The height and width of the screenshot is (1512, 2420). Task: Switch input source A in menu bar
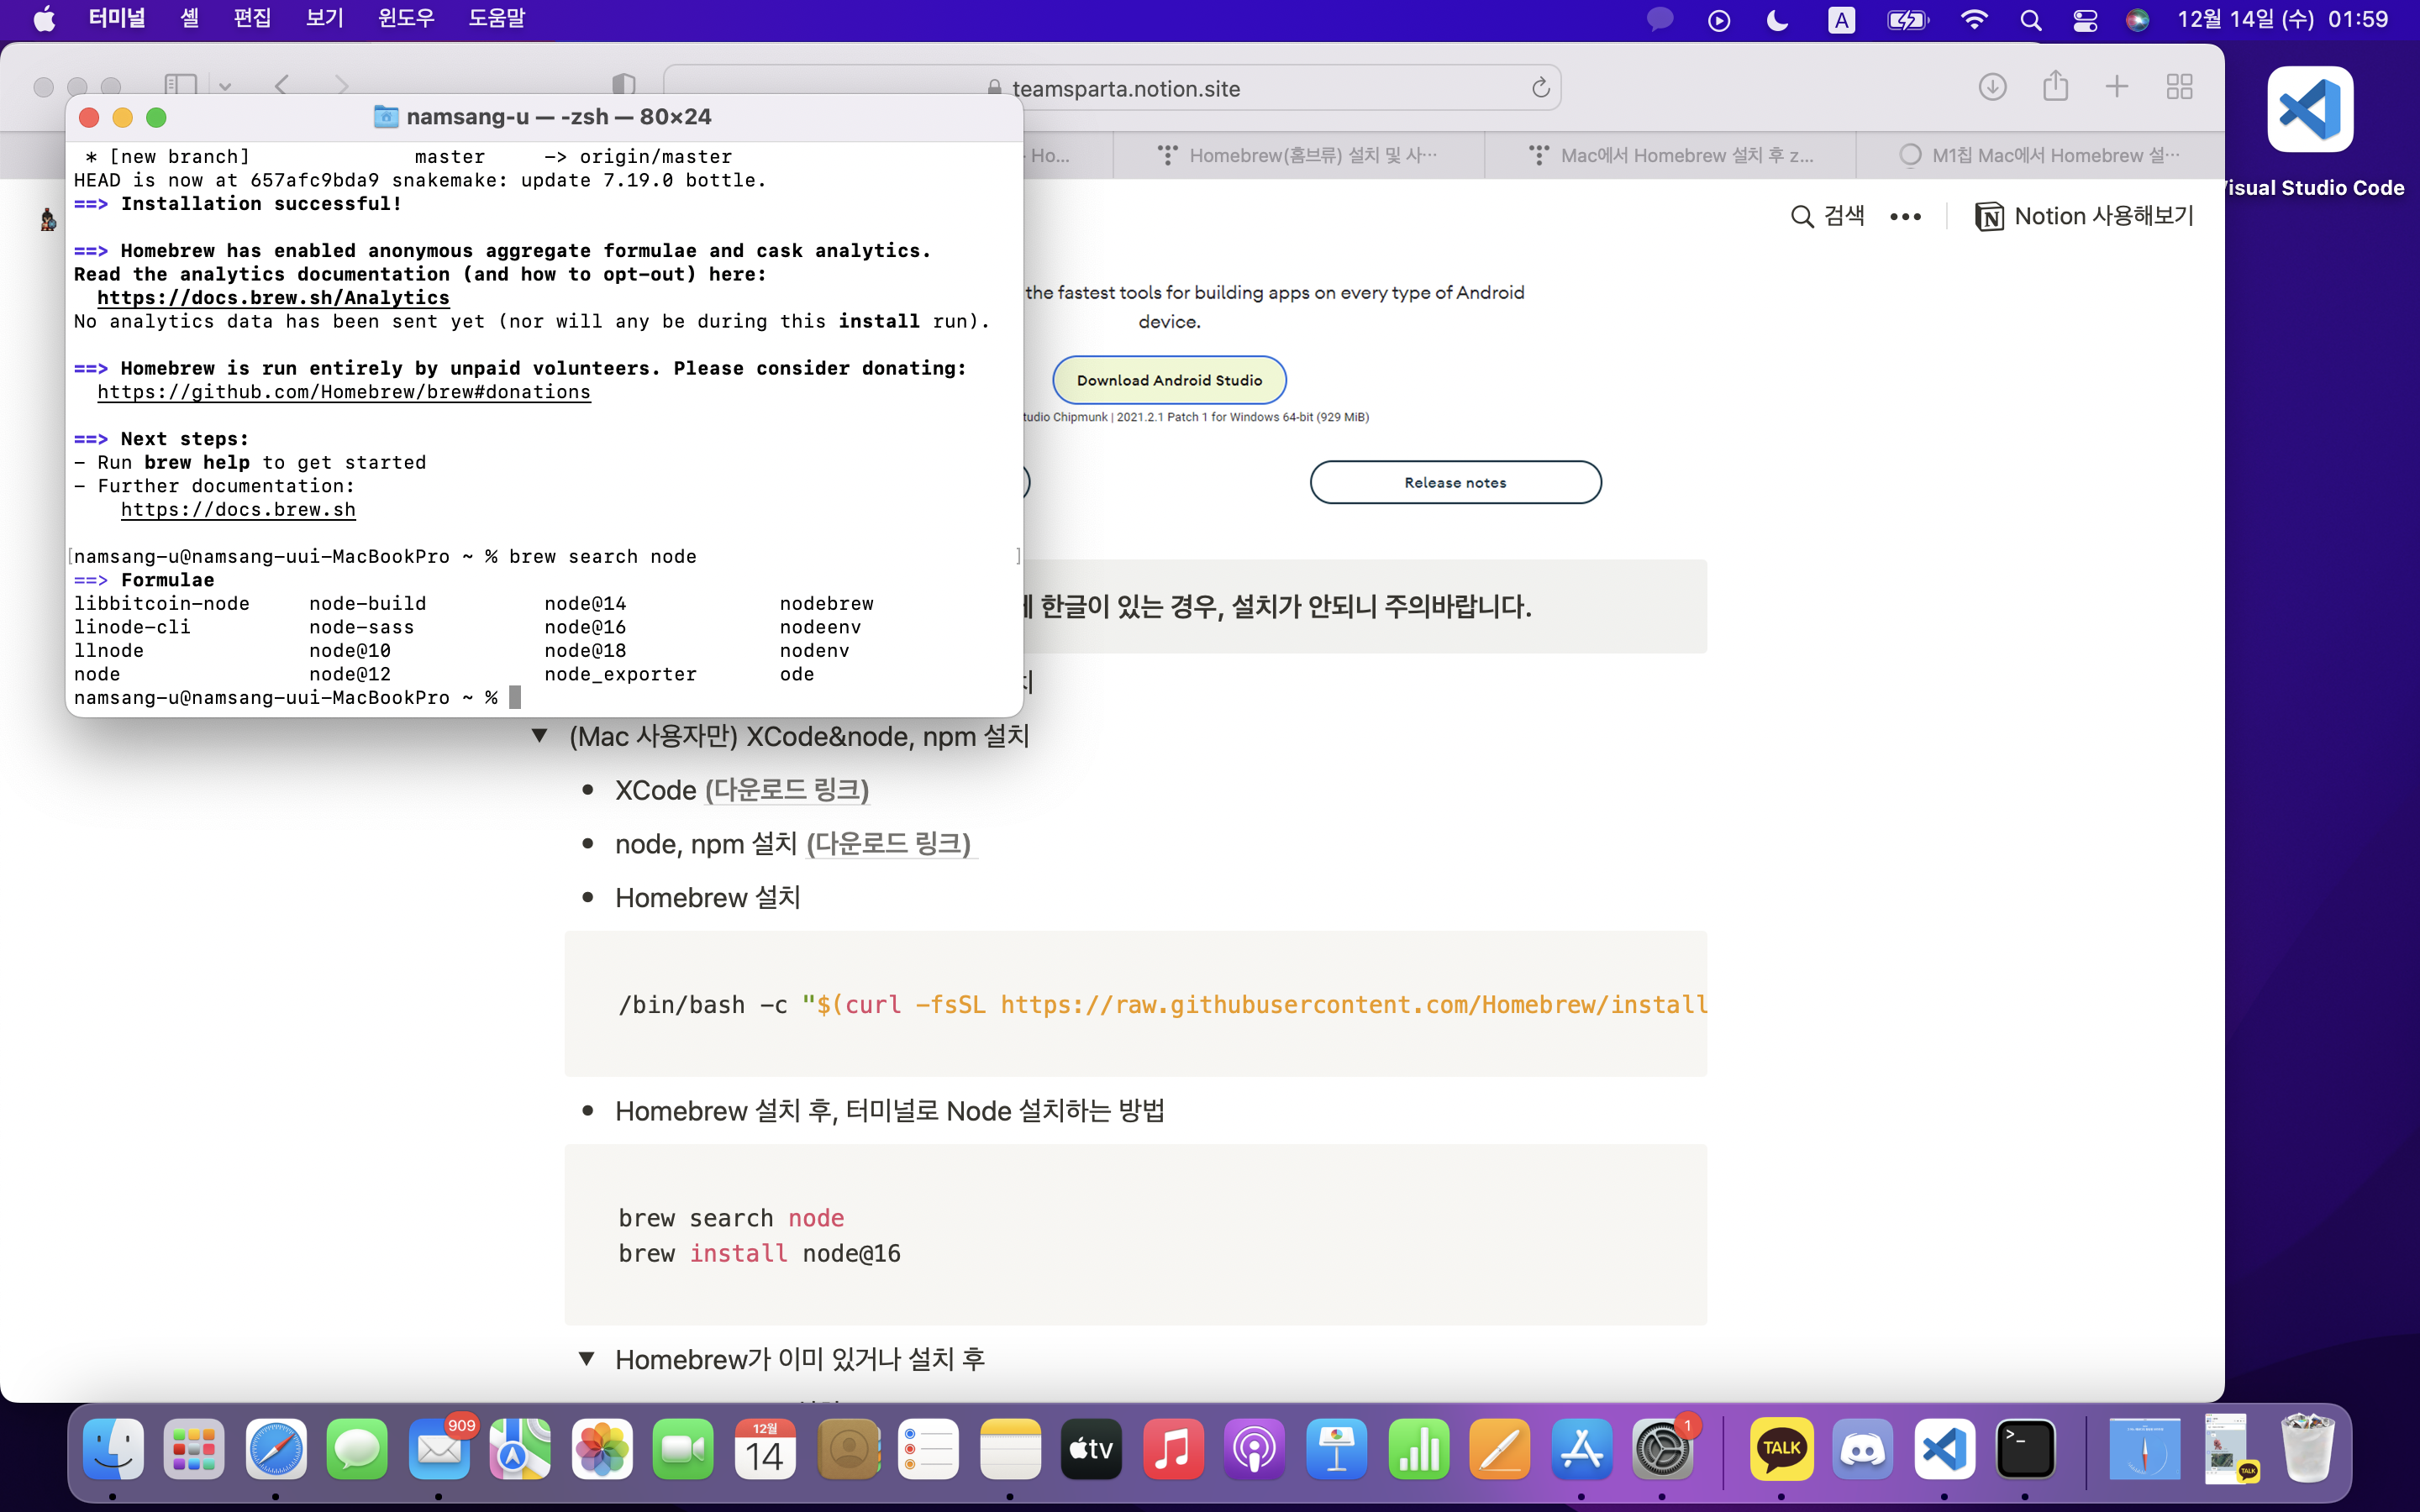(1841, 20)
